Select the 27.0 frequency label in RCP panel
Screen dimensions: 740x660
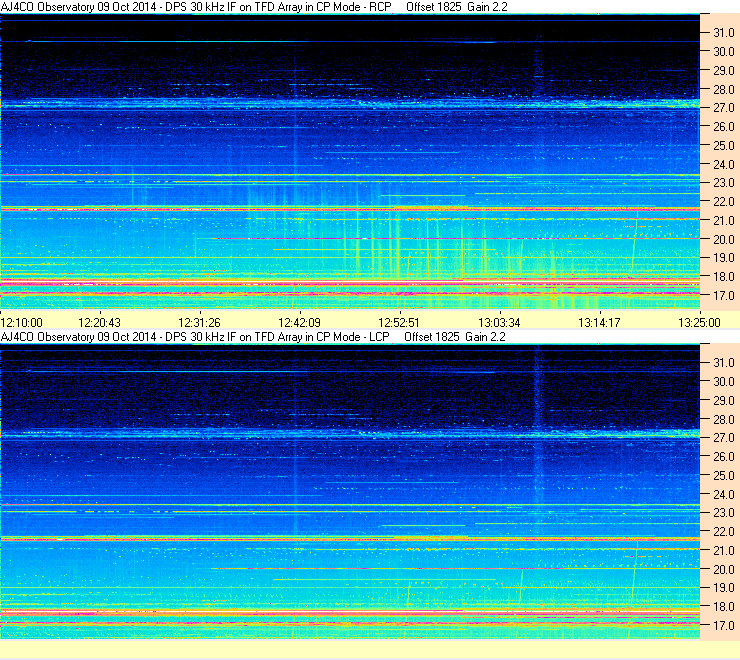coord(723,108)
